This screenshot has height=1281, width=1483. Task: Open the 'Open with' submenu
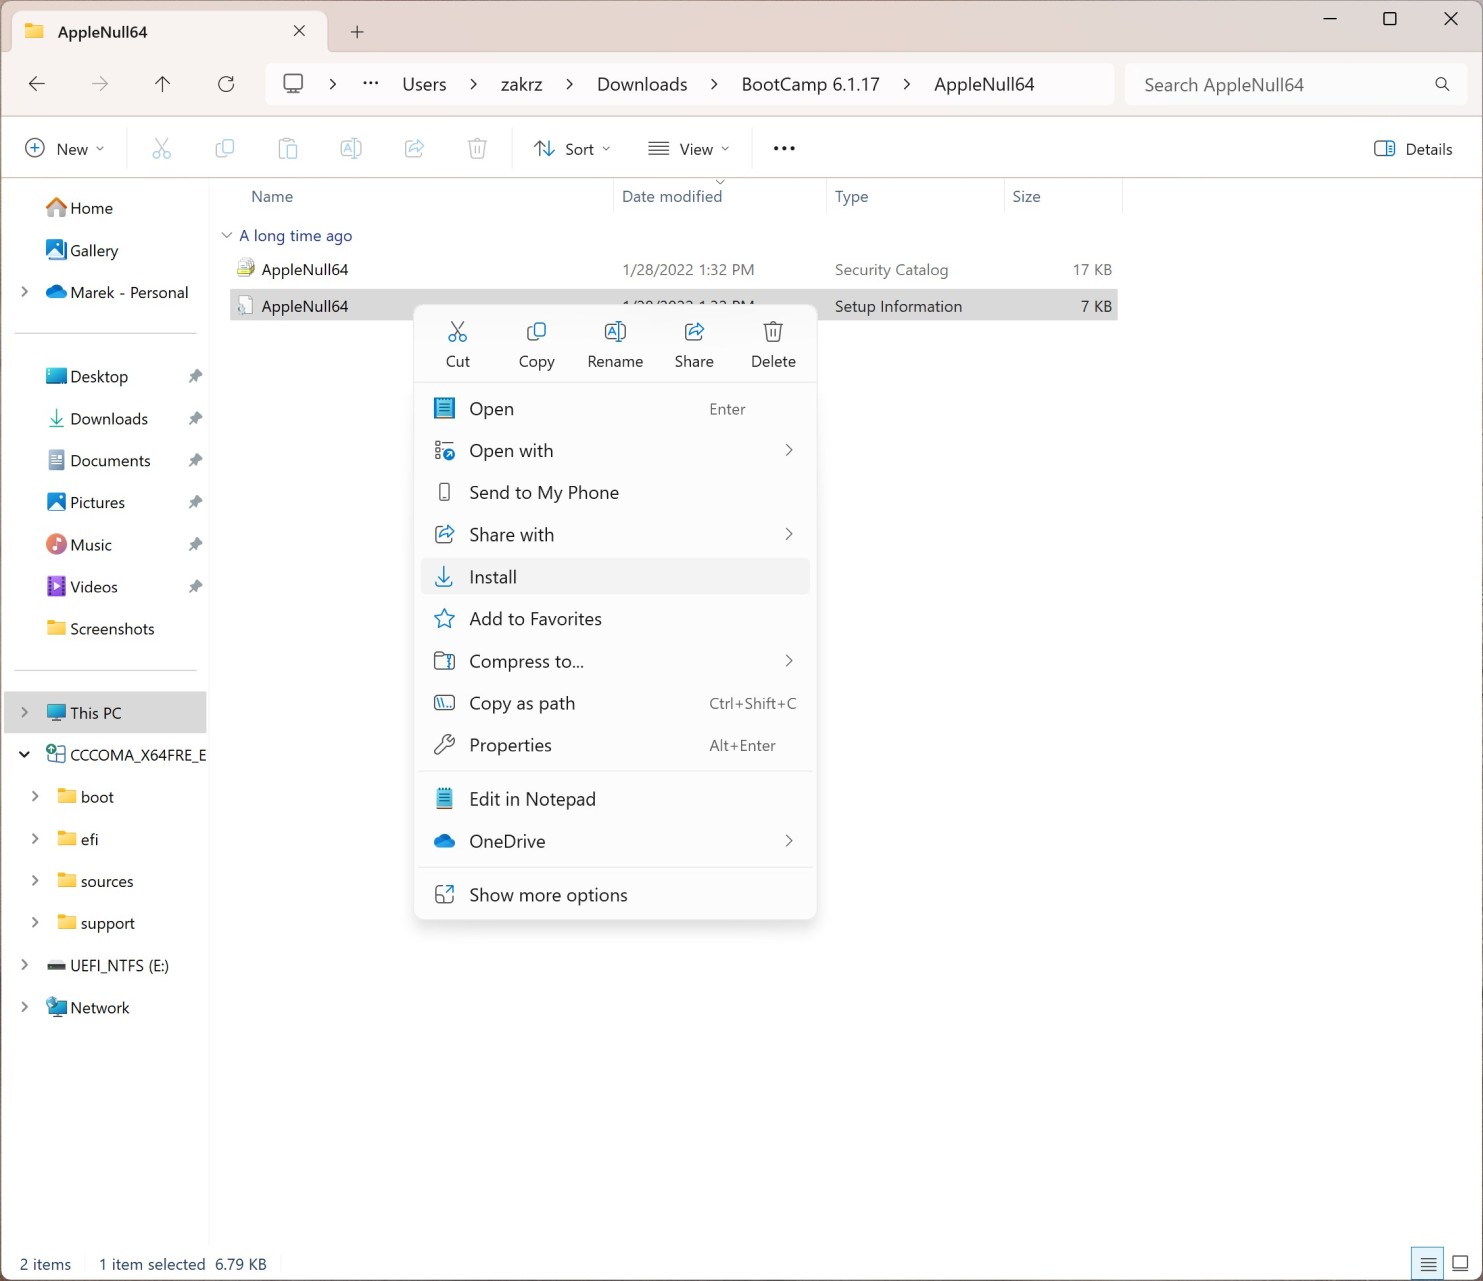[x=615, y=451]
